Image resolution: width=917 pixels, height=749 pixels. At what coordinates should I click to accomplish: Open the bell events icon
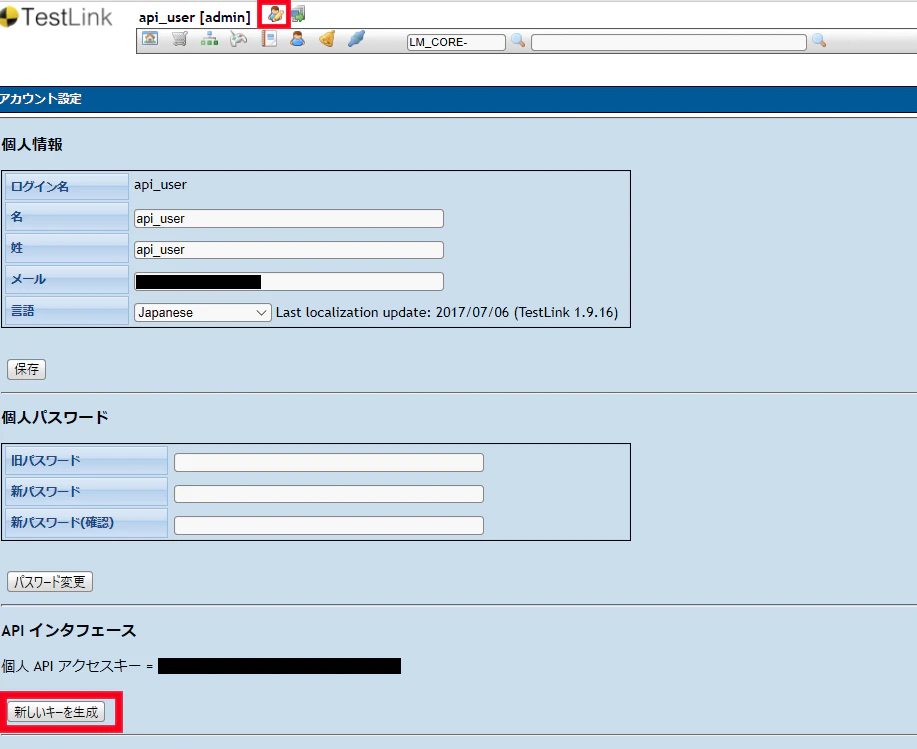pos(327,39)
